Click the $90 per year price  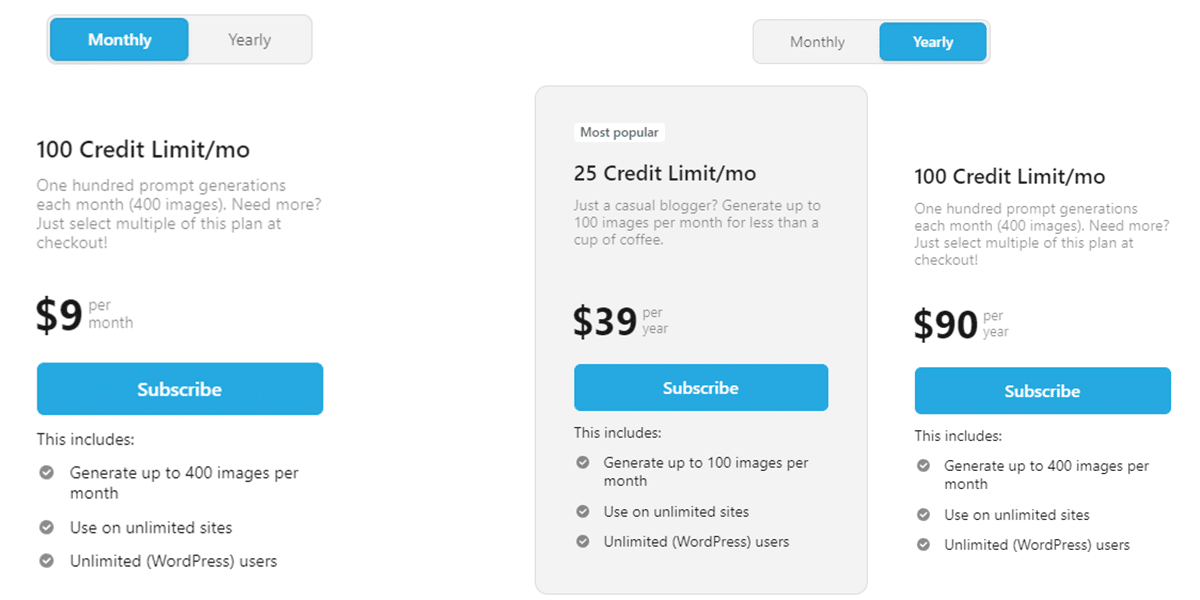(x=946, y=325)
